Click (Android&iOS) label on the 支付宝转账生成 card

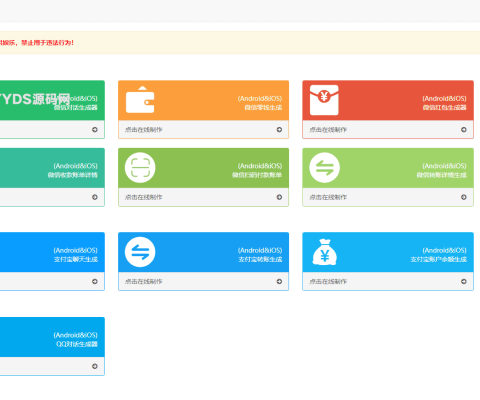[260, 250]
